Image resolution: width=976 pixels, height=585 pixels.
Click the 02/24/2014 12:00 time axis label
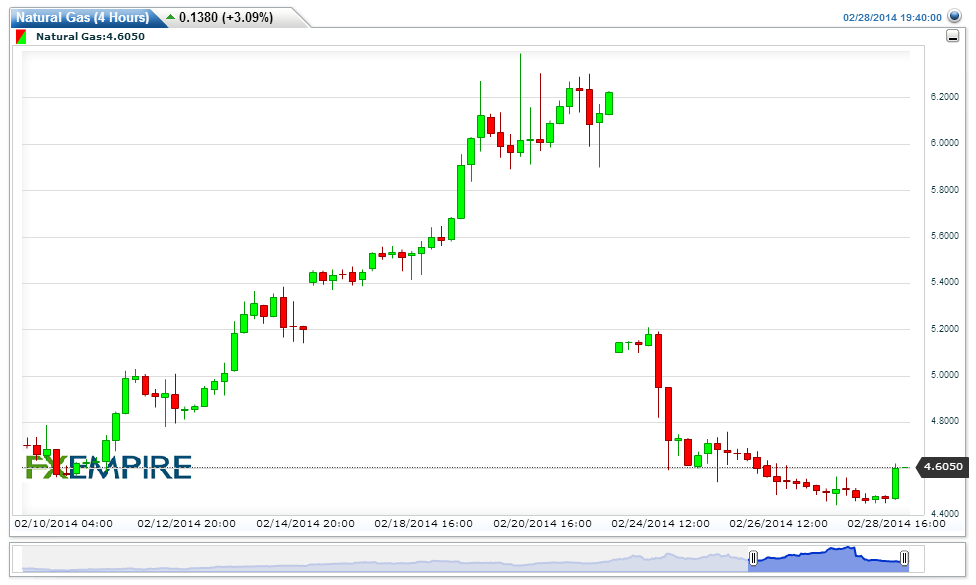tap(660, 523)
